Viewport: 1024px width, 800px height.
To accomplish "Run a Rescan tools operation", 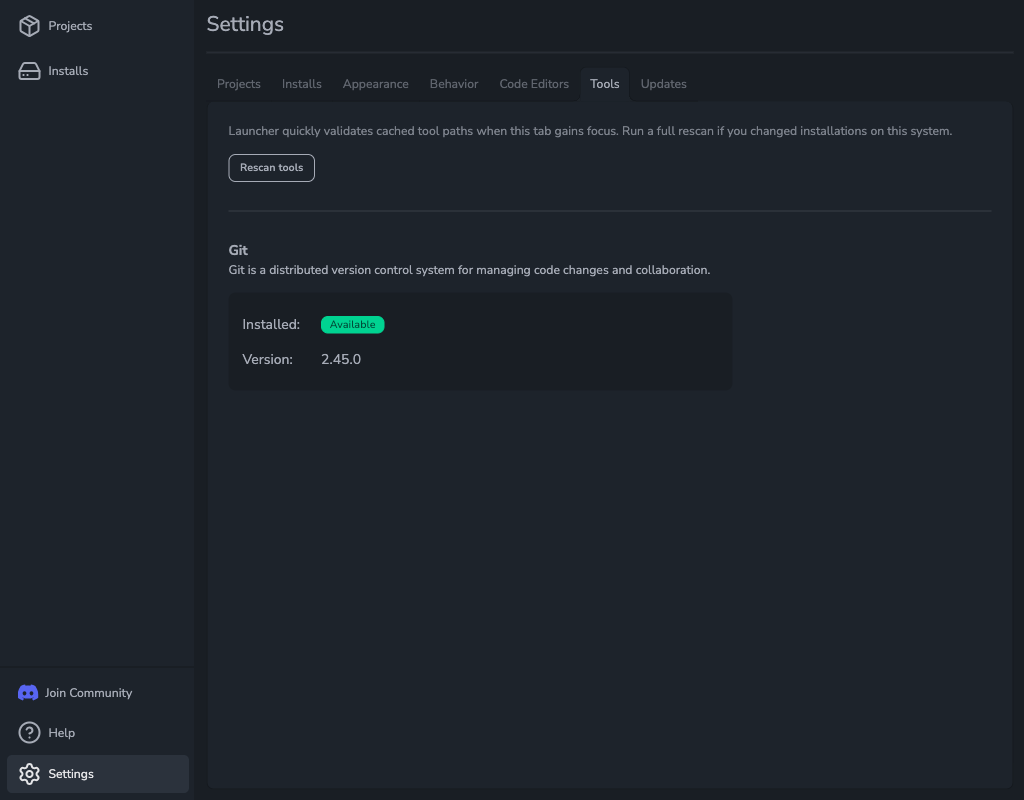I will point(272,168).
